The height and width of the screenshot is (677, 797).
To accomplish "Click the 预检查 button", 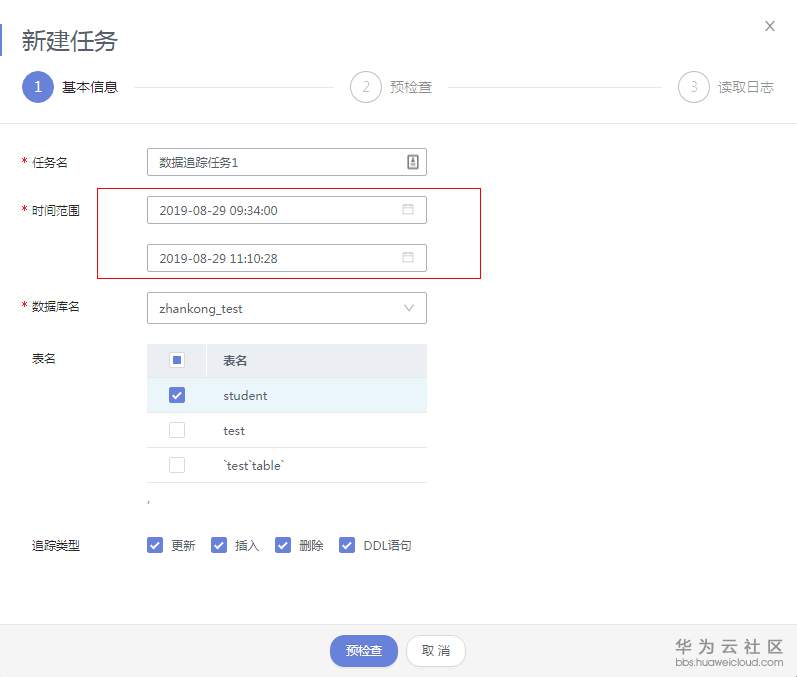I will (364, 651).
